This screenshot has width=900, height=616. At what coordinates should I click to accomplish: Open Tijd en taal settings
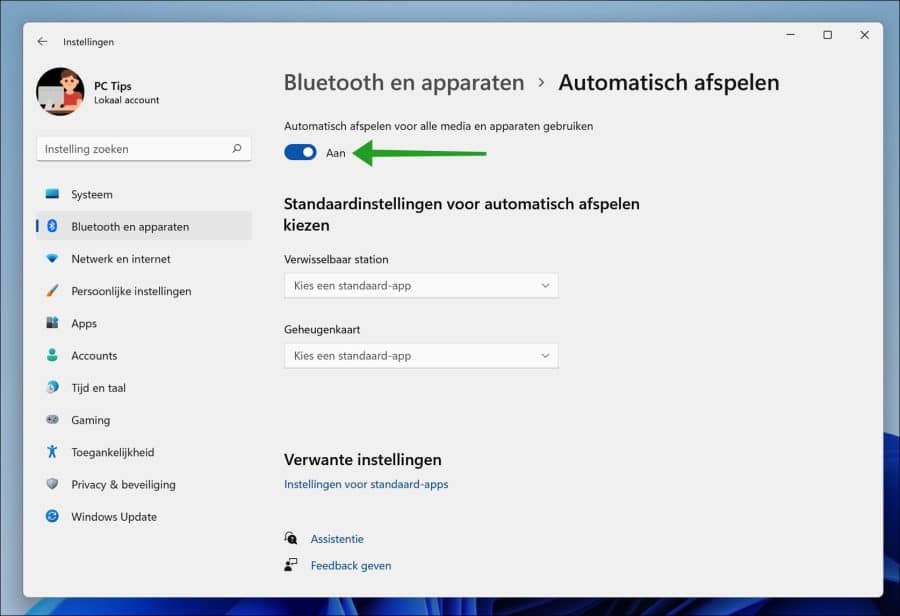point(143,387)
